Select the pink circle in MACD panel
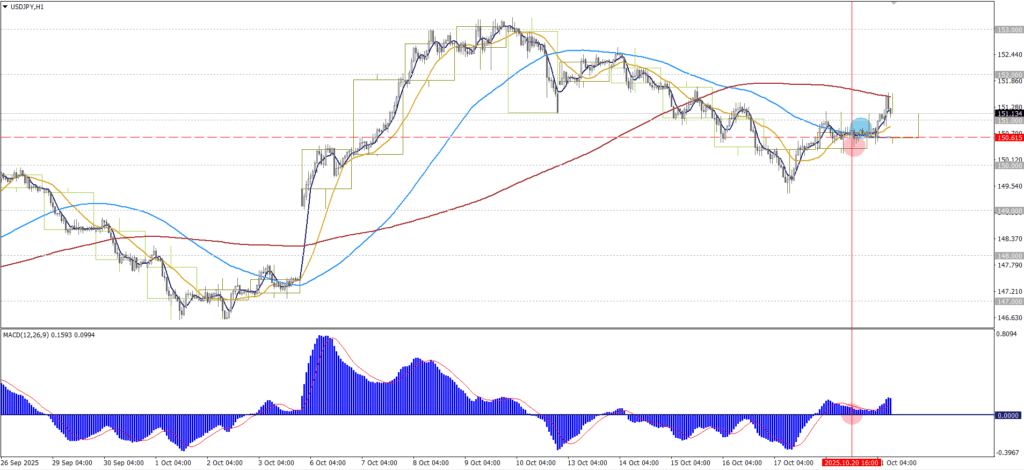The image size is (1024, 470). coord(851,413)
